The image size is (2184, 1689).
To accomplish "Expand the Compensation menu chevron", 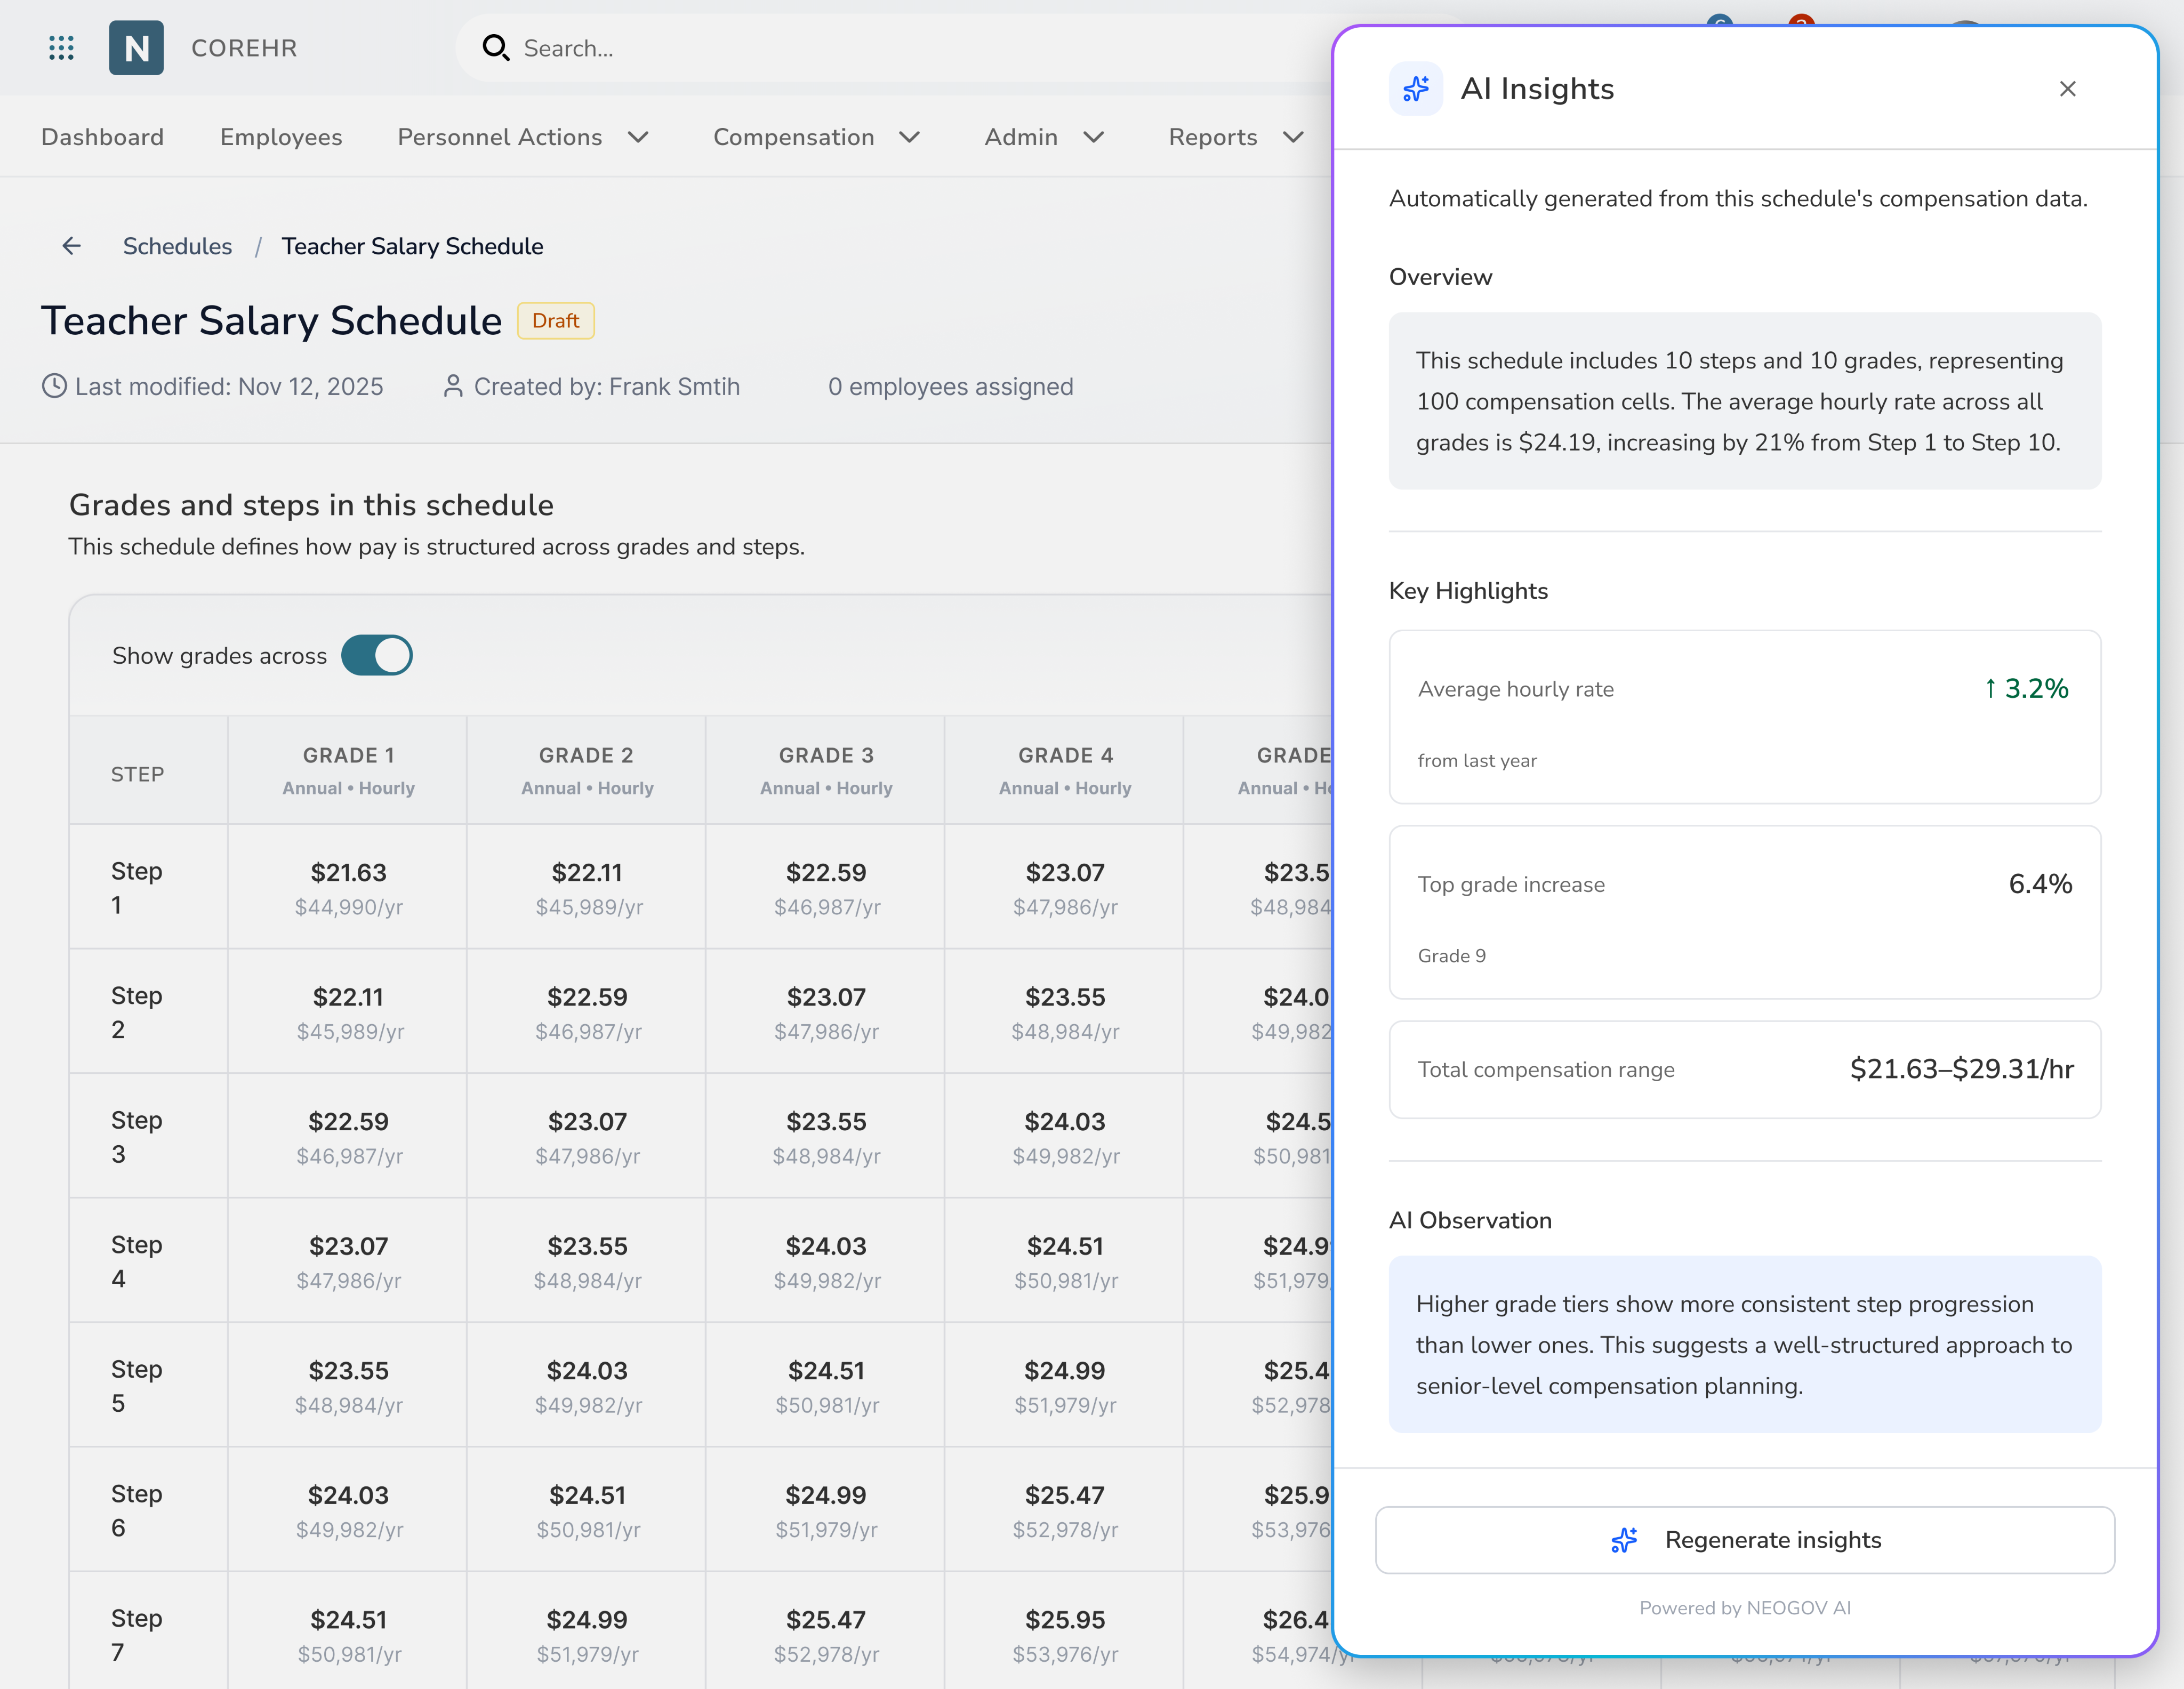I will [x=909, y=137].
